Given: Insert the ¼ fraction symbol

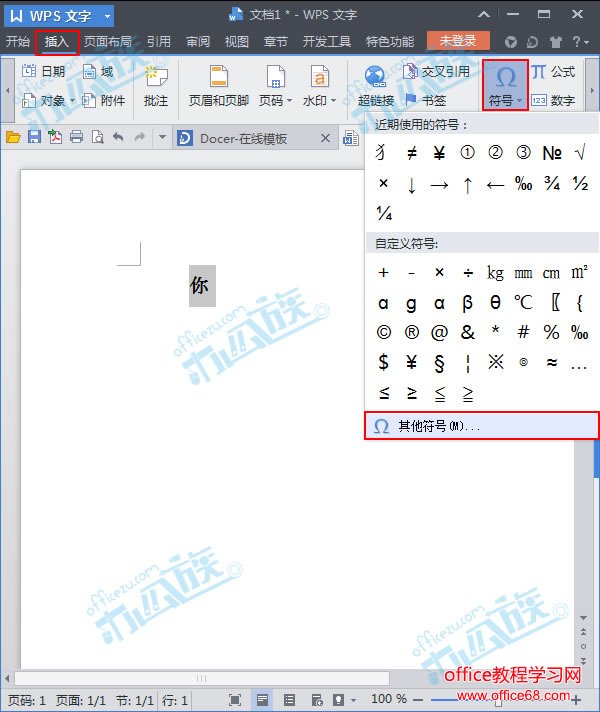Looking at the screenshot, I should (x=384, y=213).
